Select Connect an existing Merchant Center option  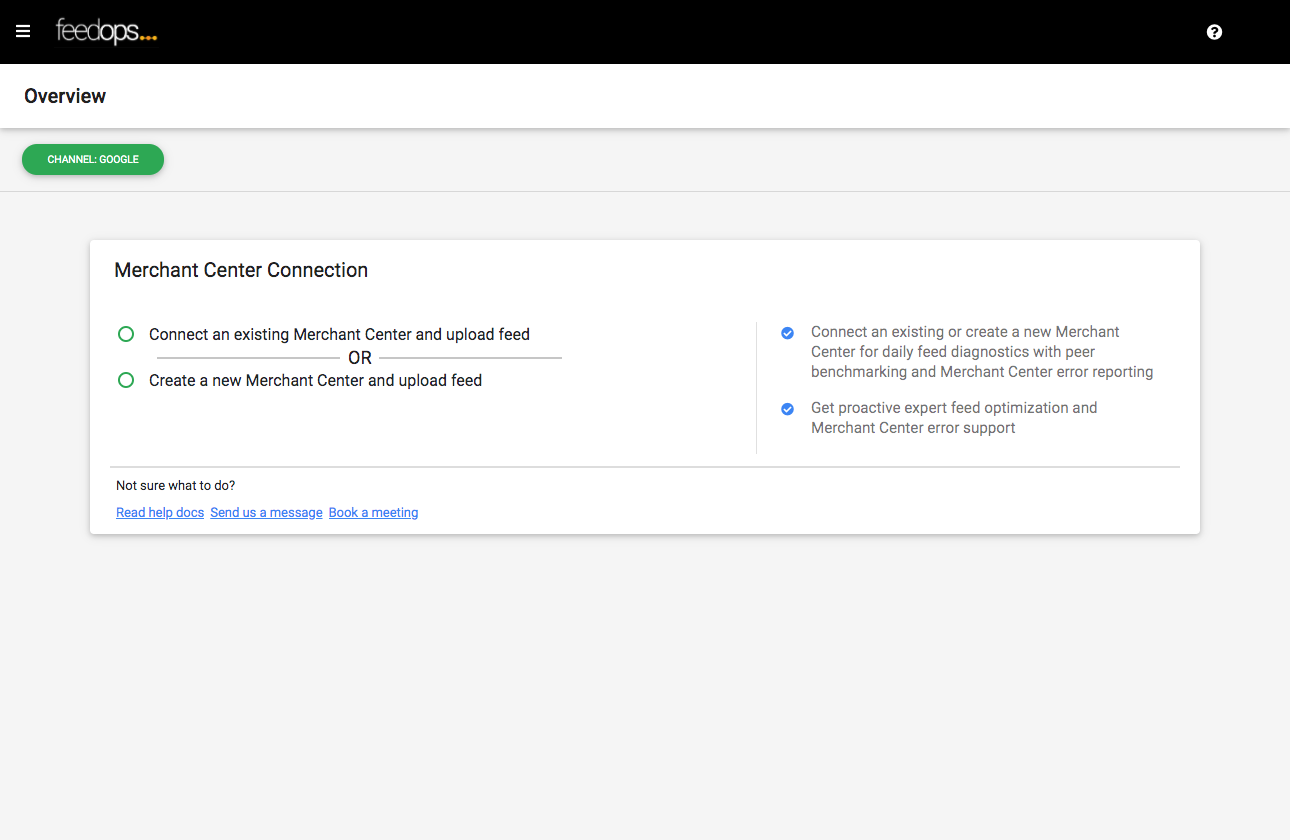point(126,334)
